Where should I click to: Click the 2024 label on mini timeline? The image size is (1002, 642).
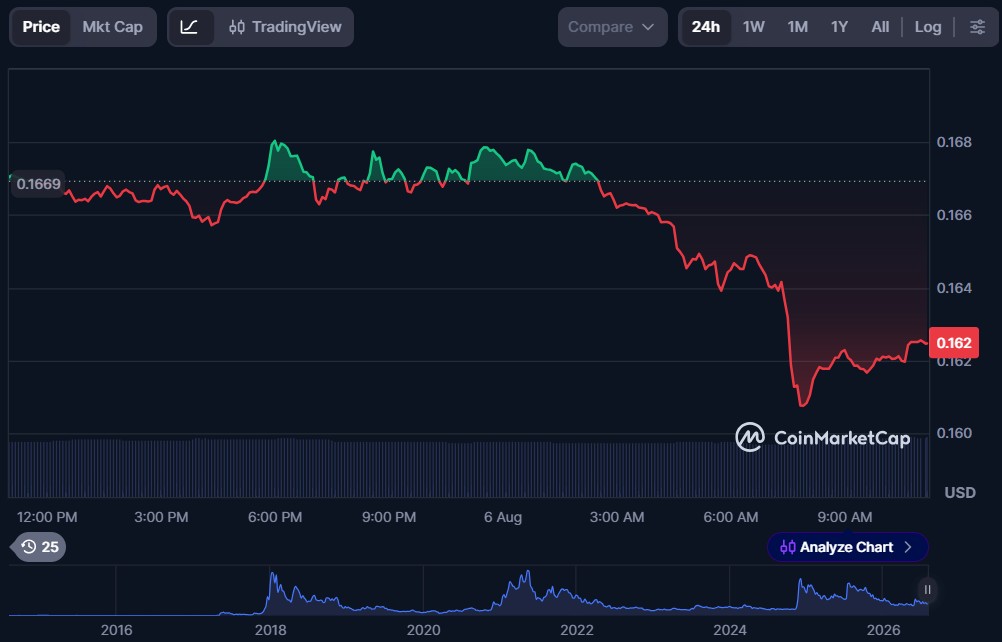click(x=730, y=631)
